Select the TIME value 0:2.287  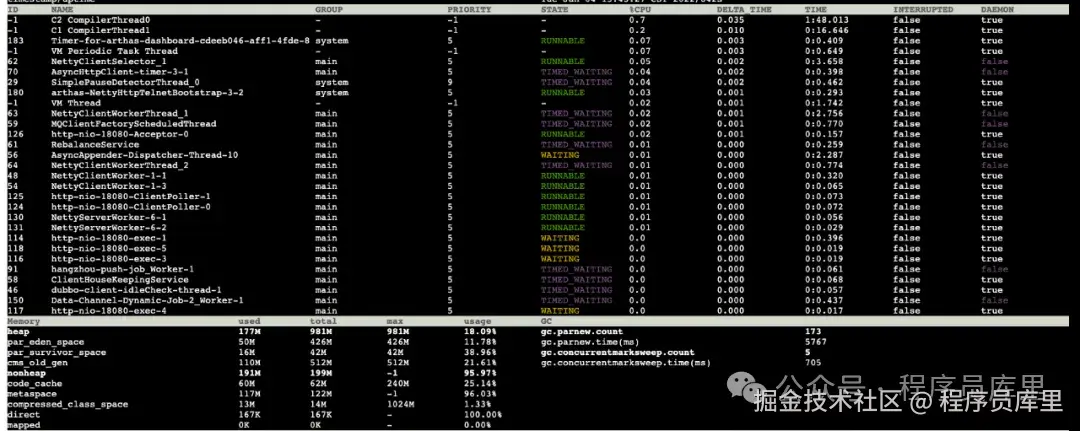824,155
